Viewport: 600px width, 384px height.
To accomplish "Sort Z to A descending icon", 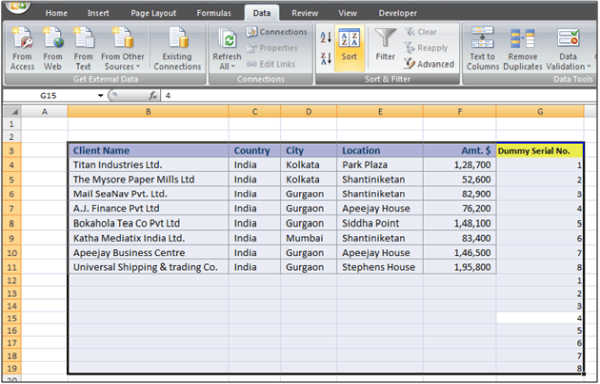I will point(326,59).
